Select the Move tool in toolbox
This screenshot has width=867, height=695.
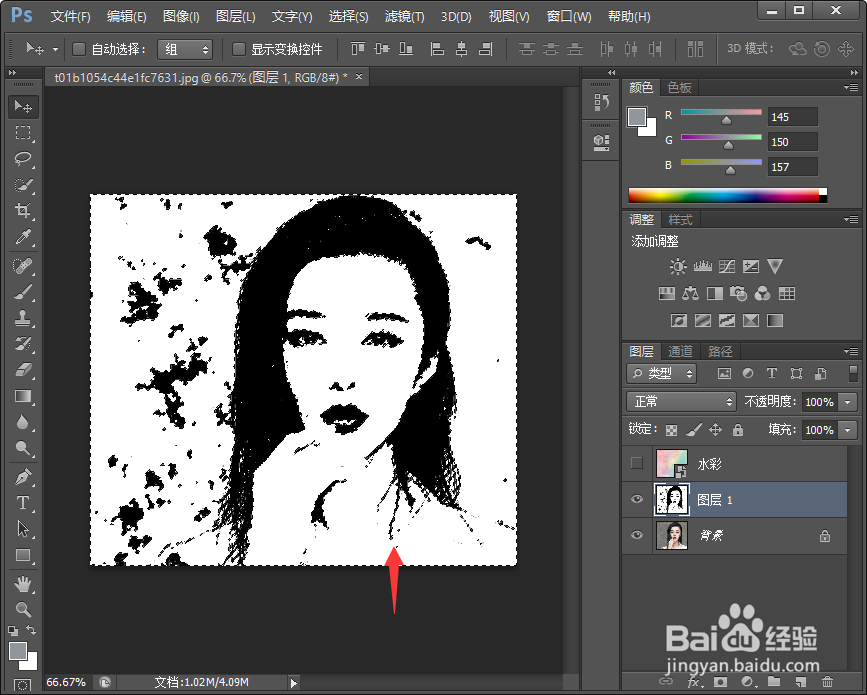23,106
